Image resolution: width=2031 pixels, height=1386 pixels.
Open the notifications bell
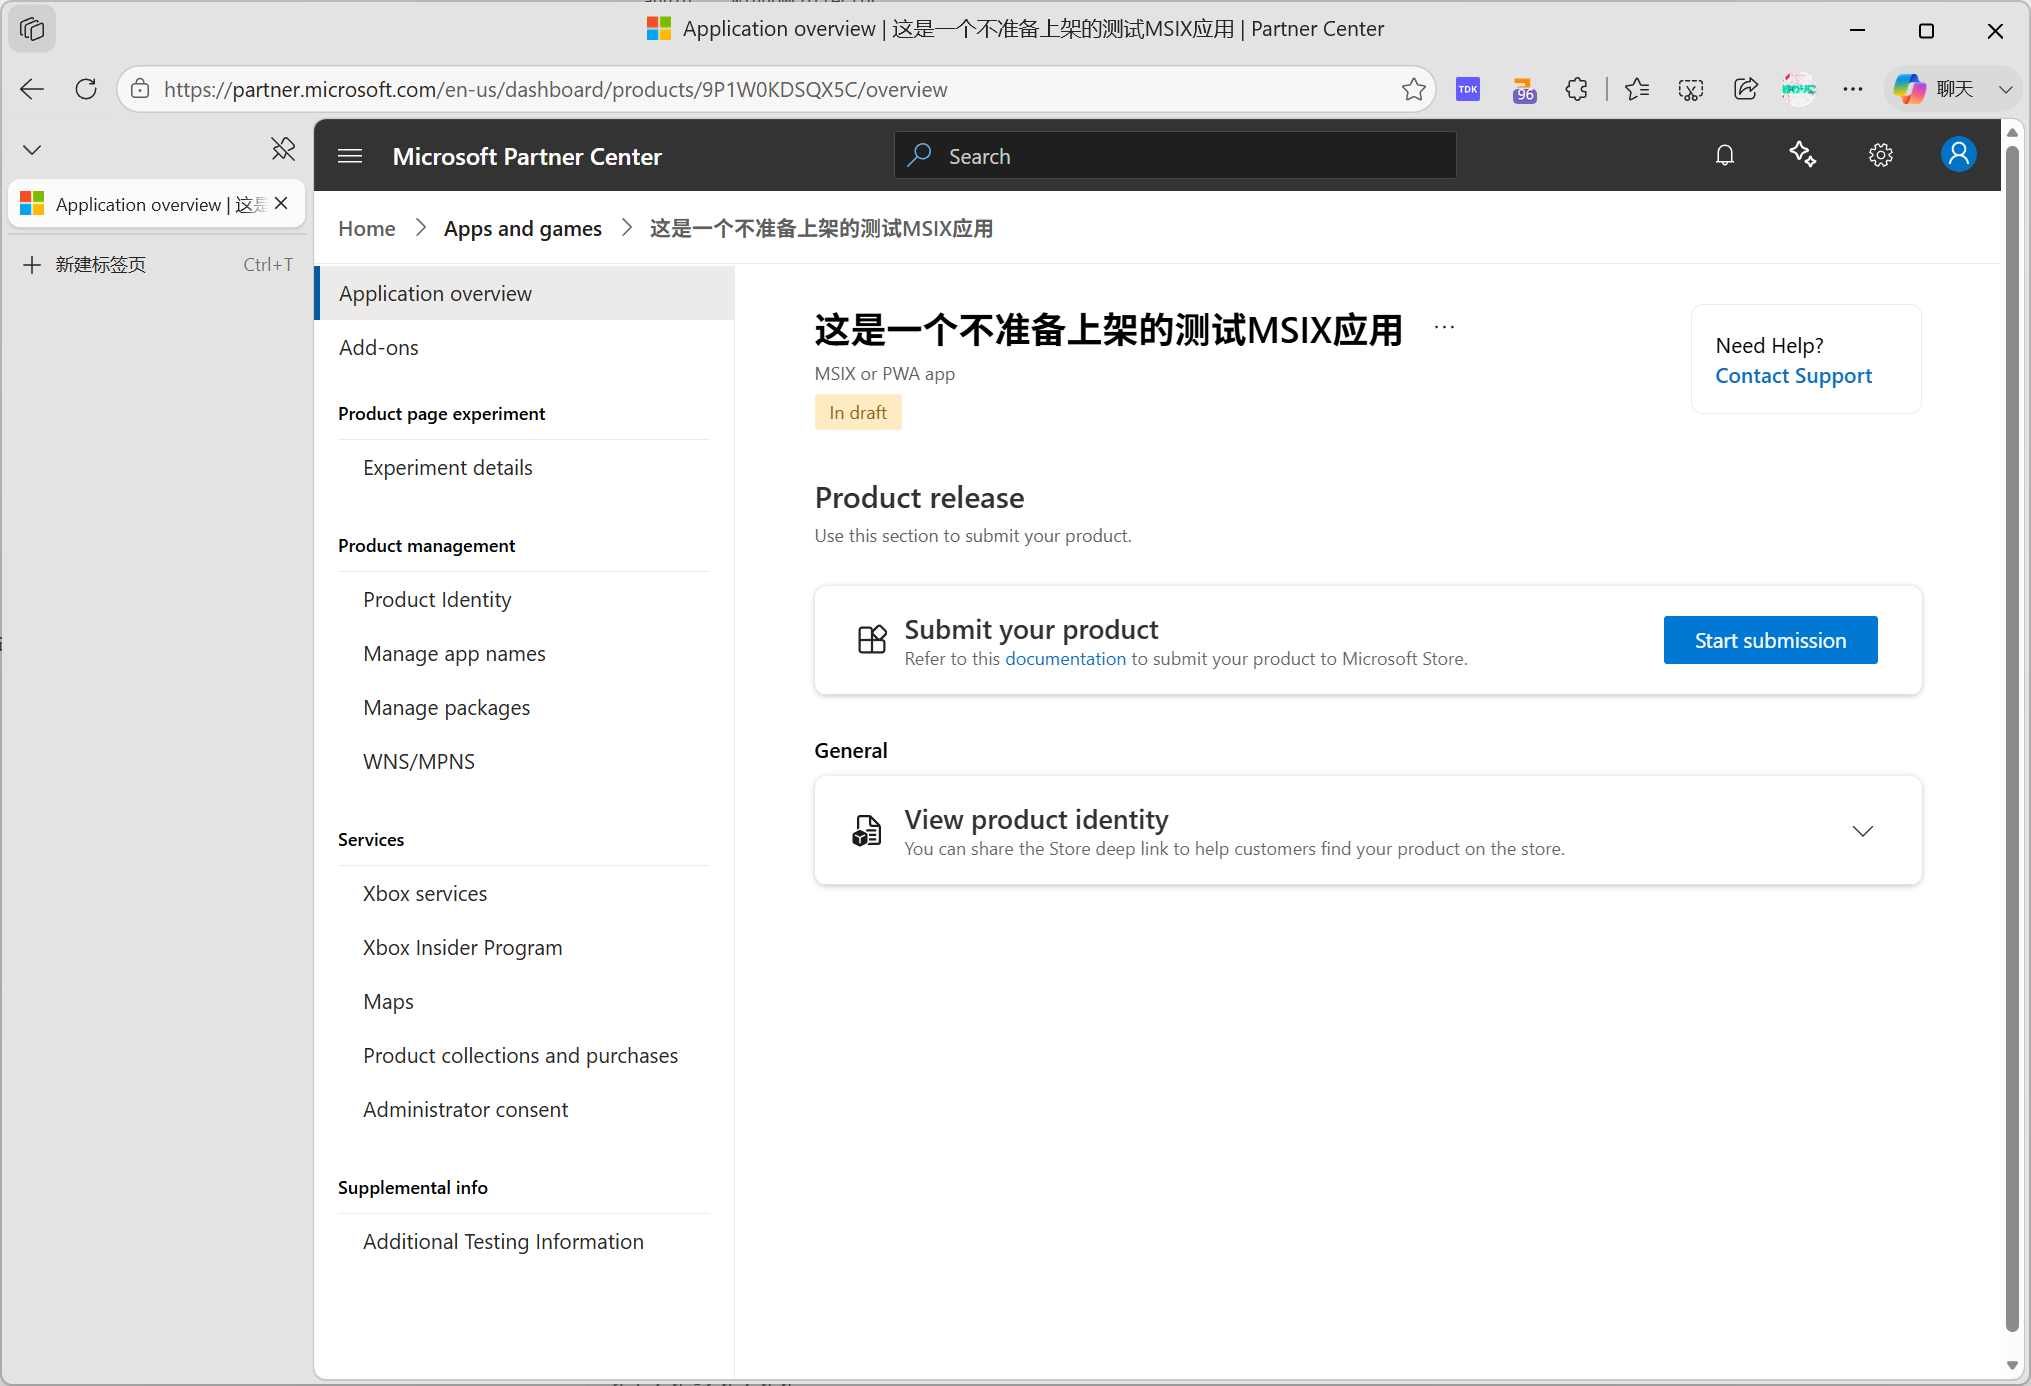point(1725,155)
